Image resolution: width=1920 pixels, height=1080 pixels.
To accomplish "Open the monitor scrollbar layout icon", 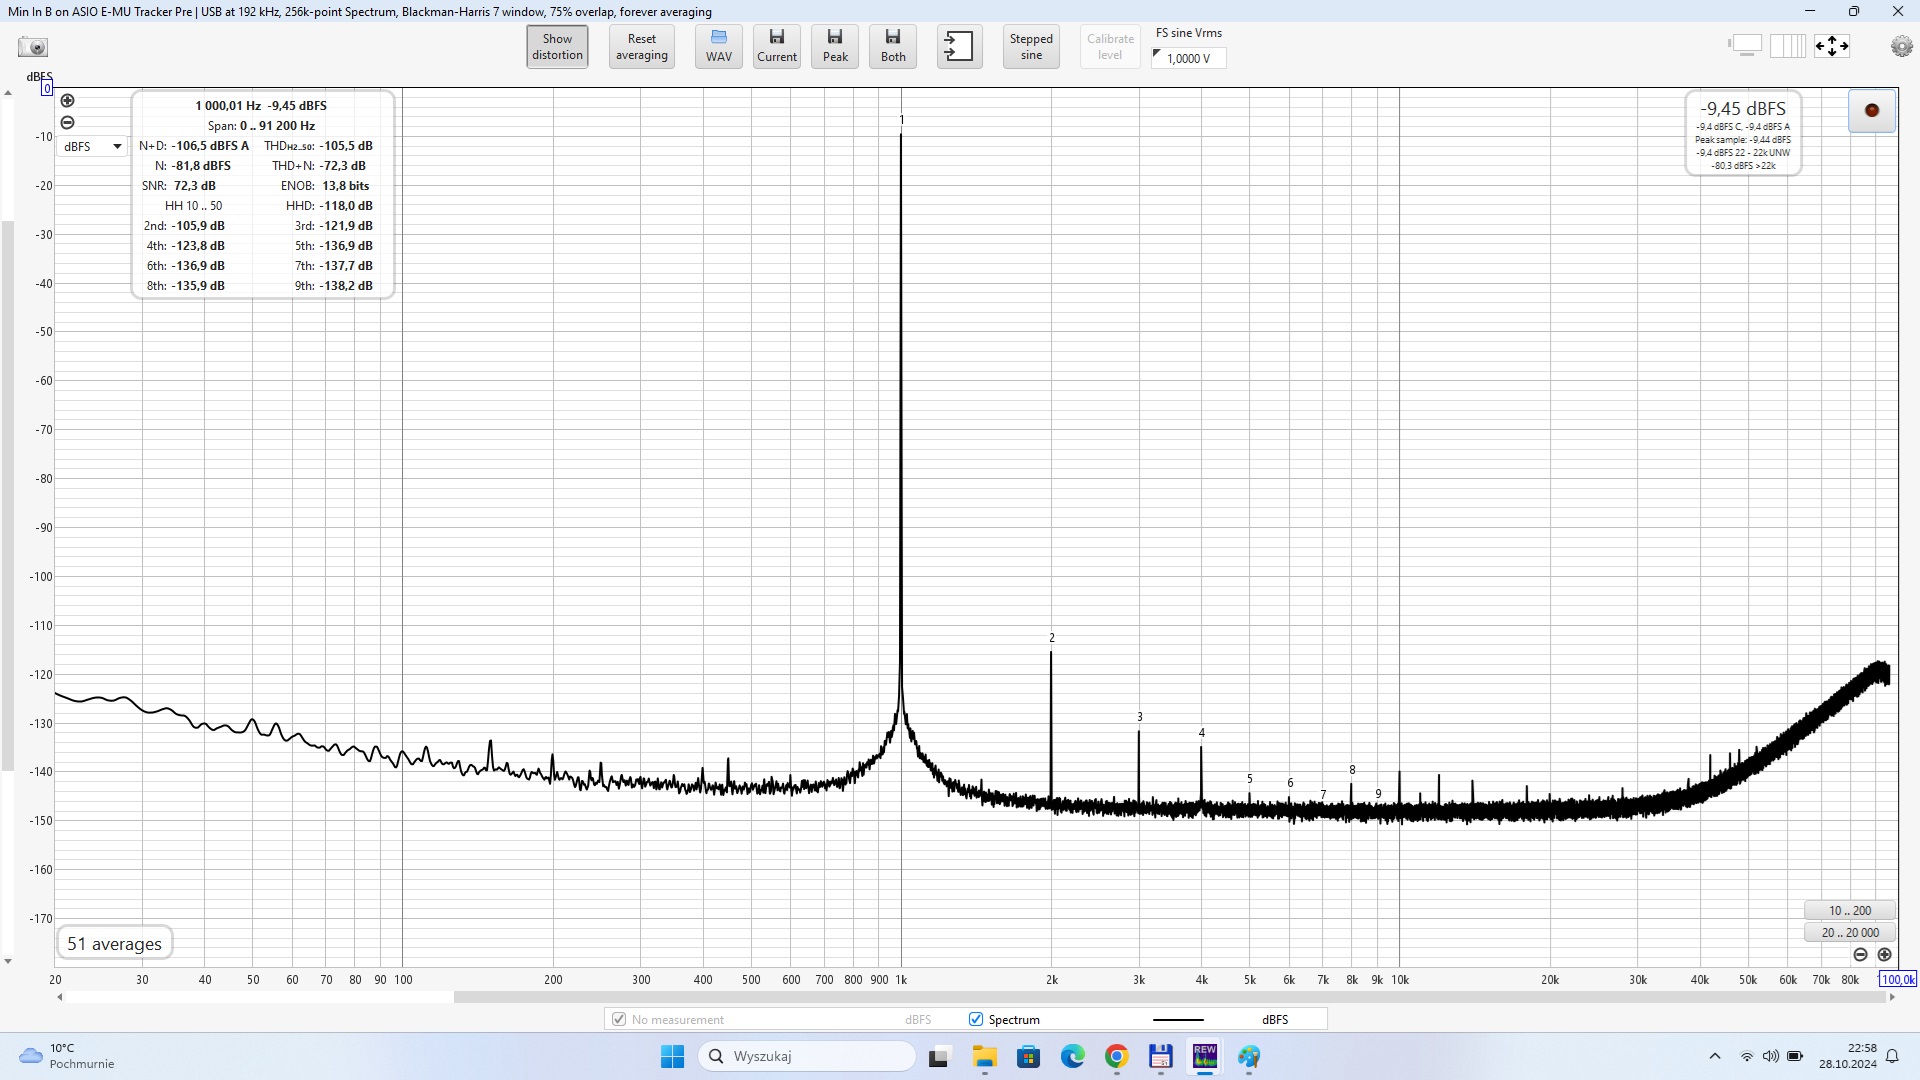I will point(1745,46).
